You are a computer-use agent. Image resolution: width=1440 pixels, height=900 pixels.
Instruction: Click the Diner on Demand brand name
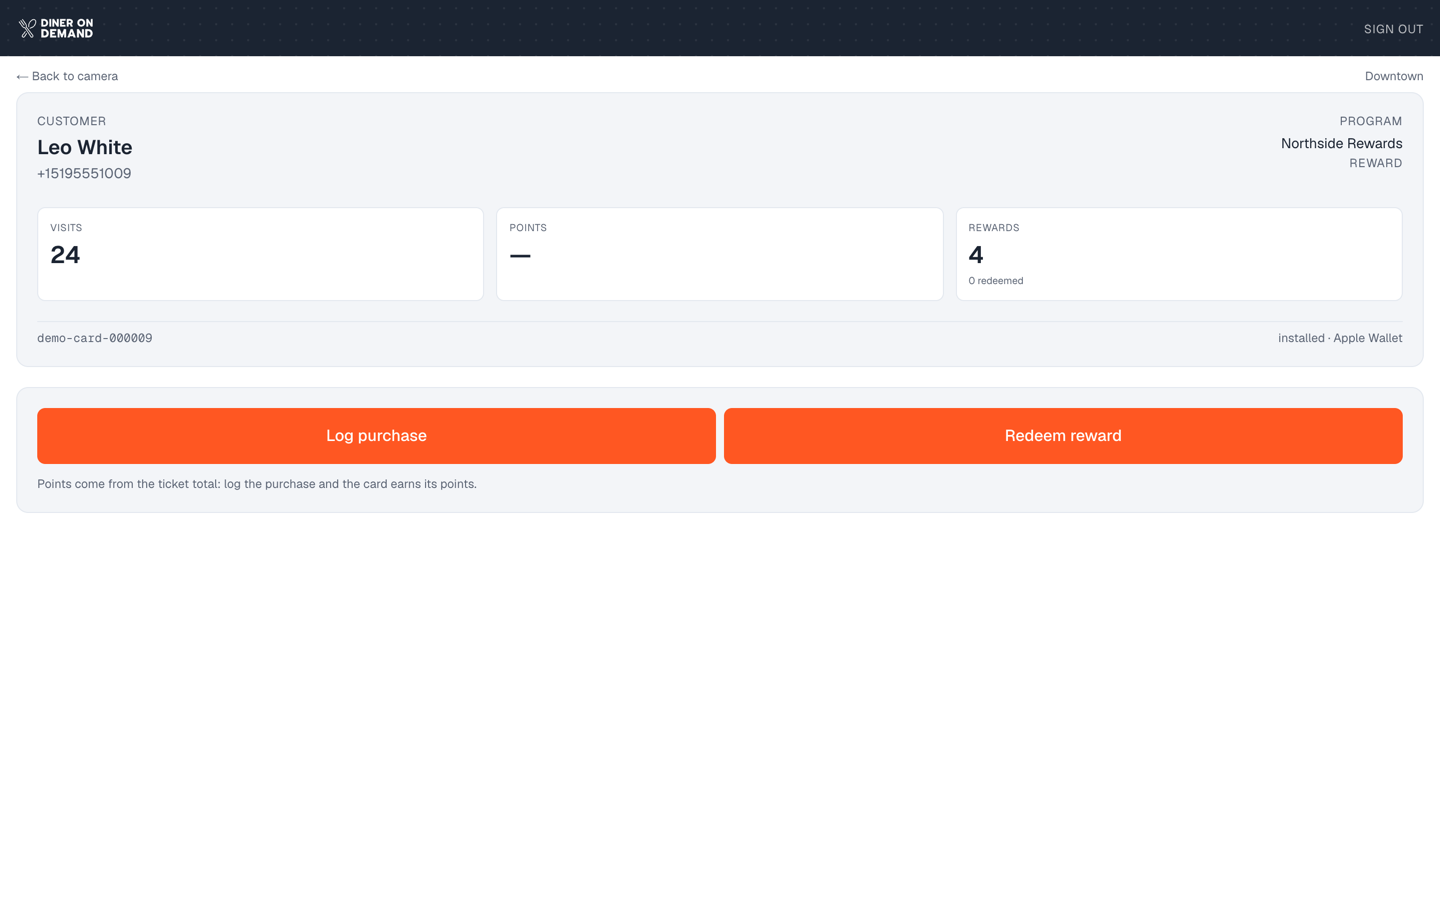pos(67,29)
